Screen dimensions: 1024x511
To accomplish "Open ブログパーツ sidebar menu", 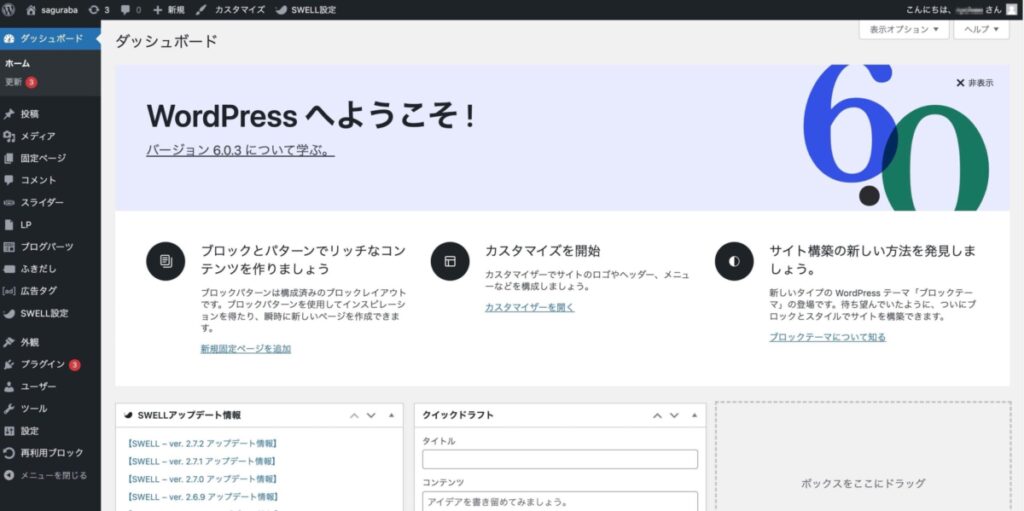I will (50, 247).
